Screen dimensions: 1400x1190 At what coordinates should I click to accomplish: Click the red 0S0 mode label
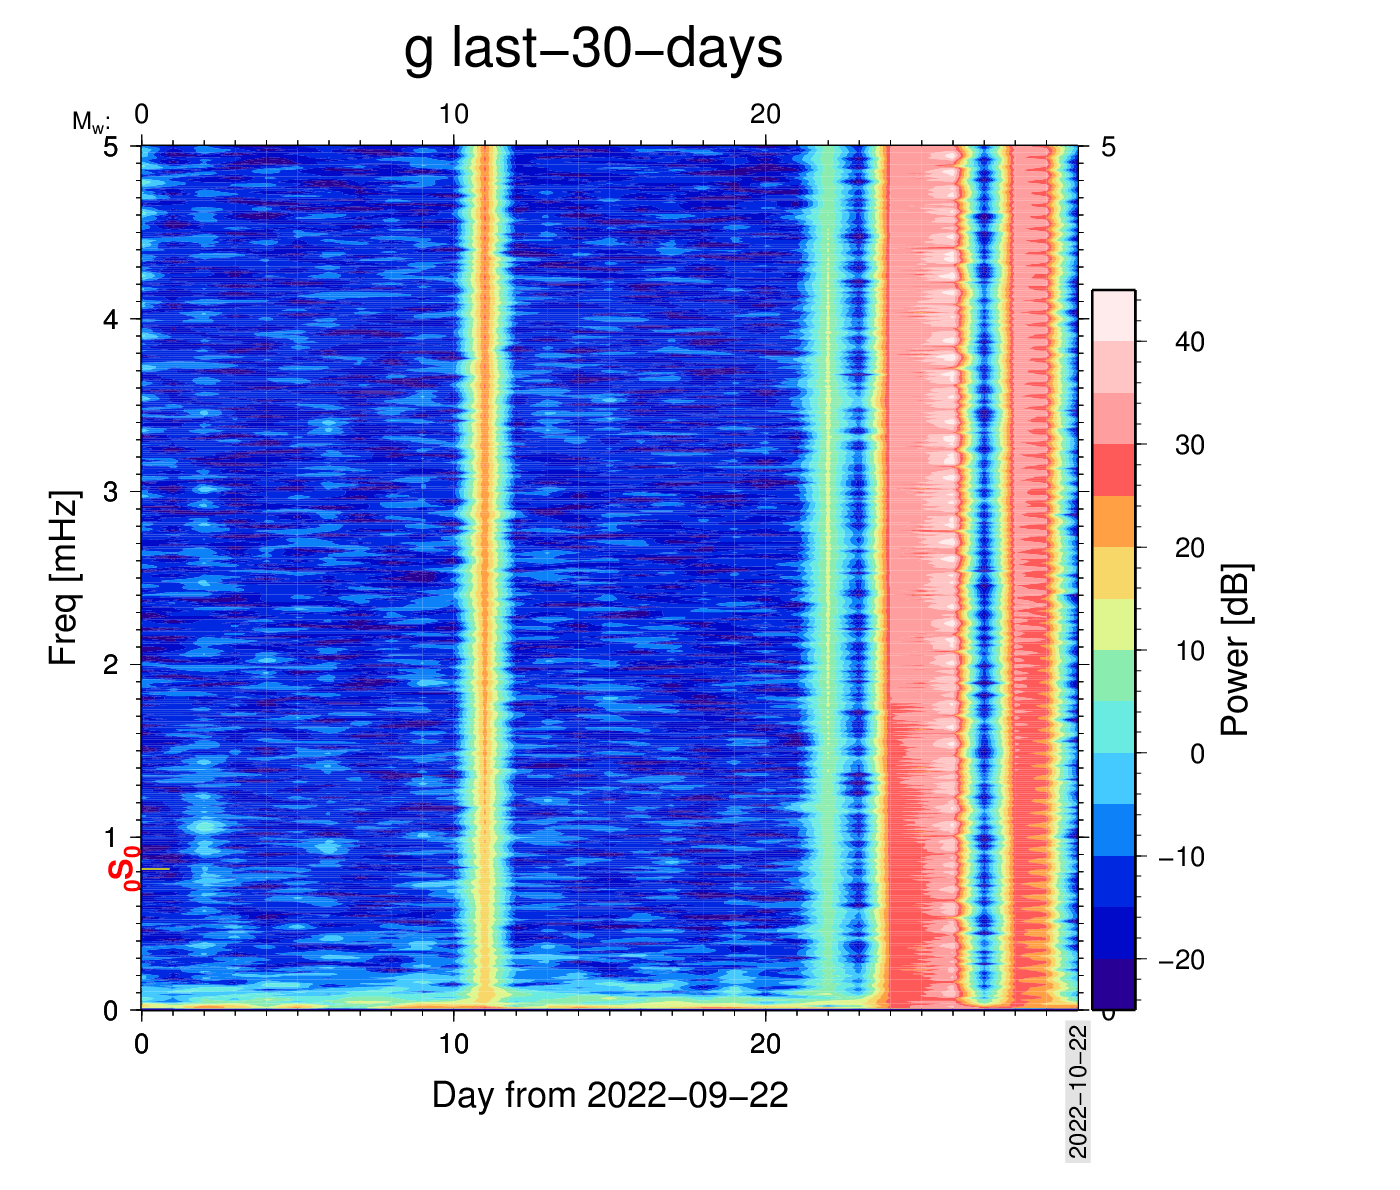click(x=123, y=868)
